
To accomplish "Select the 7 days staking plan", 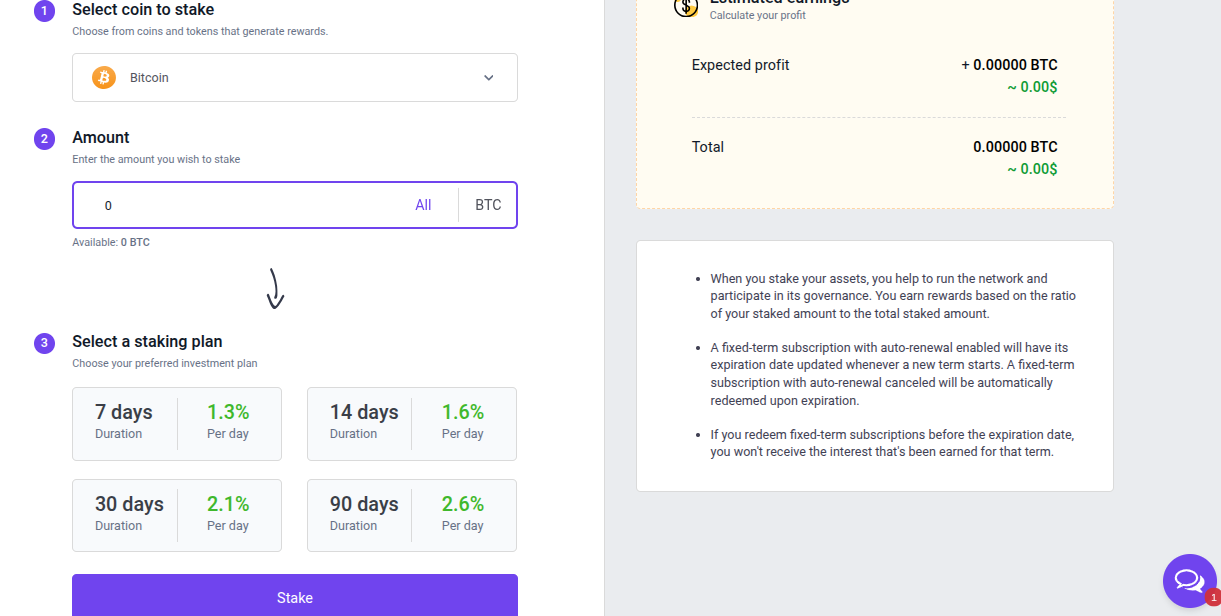I will point(177,424).
